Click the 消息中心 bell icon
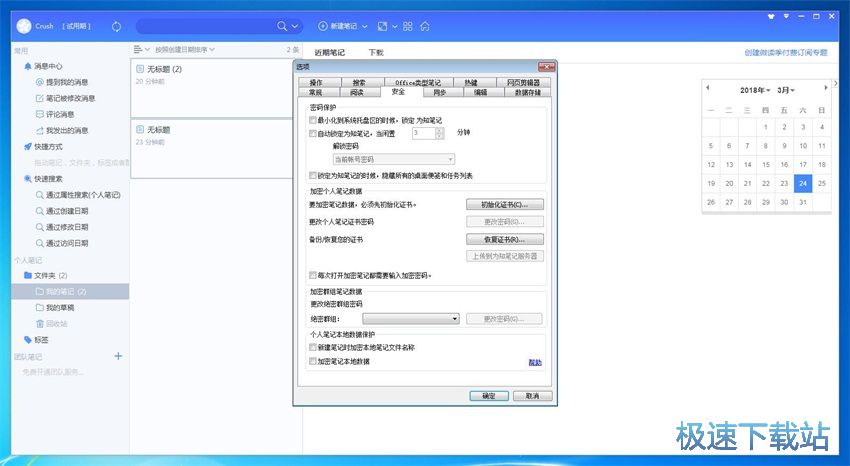850x466 pixels. pyautogui.click(x=28, y=66)
